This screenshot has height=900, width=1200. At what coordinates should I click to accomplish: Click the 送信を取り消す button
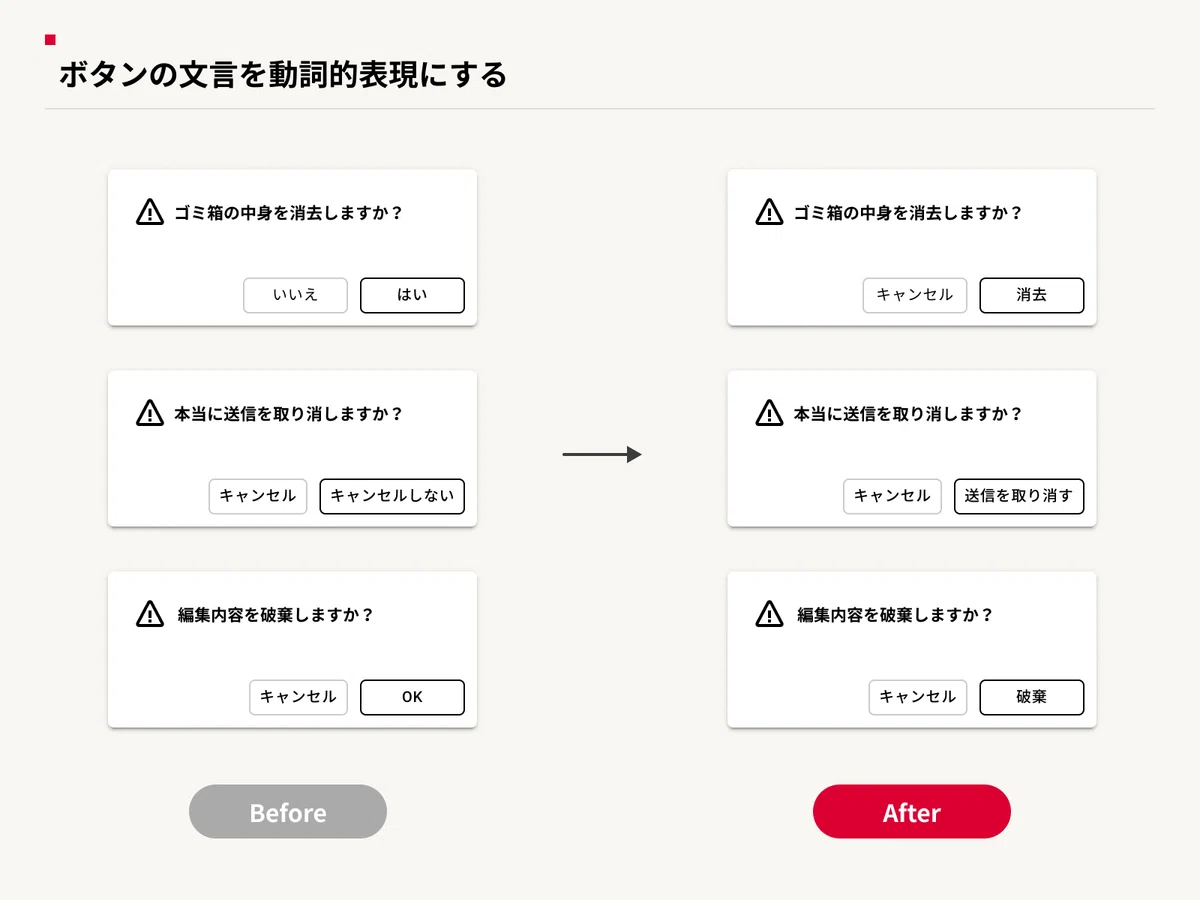[x=1019, y=496]
